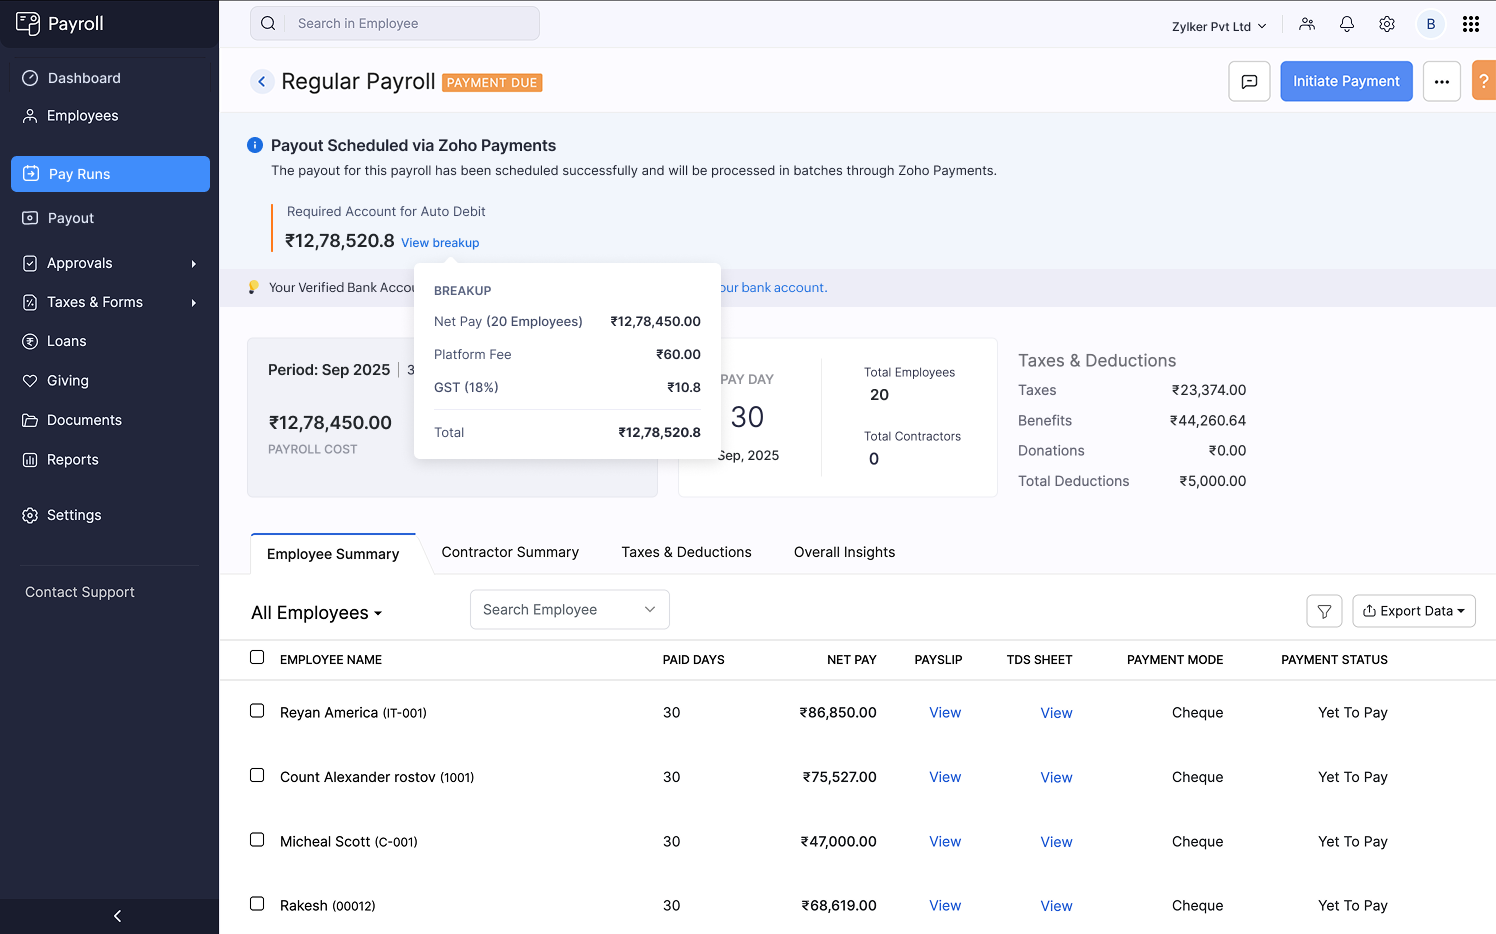
Task: Open the three-dots more options menu
Action: pyautogui.click(x=1441, y=81)
